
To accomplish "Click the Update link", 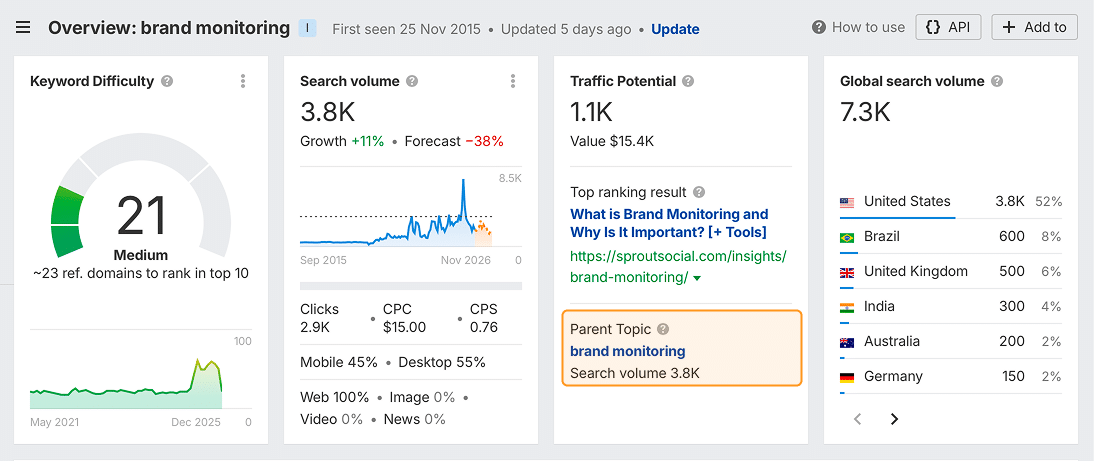I will click(x=675, y=29).
